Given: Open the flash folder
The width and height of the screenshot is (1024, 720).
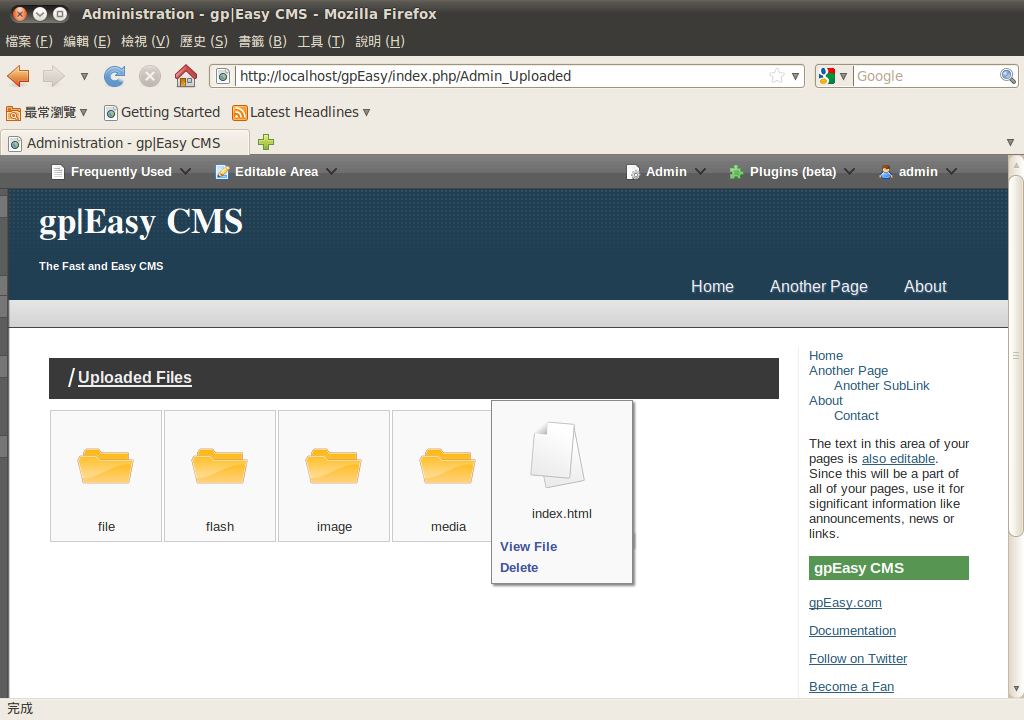Looking at the screenshot, I should pos(219,476).
